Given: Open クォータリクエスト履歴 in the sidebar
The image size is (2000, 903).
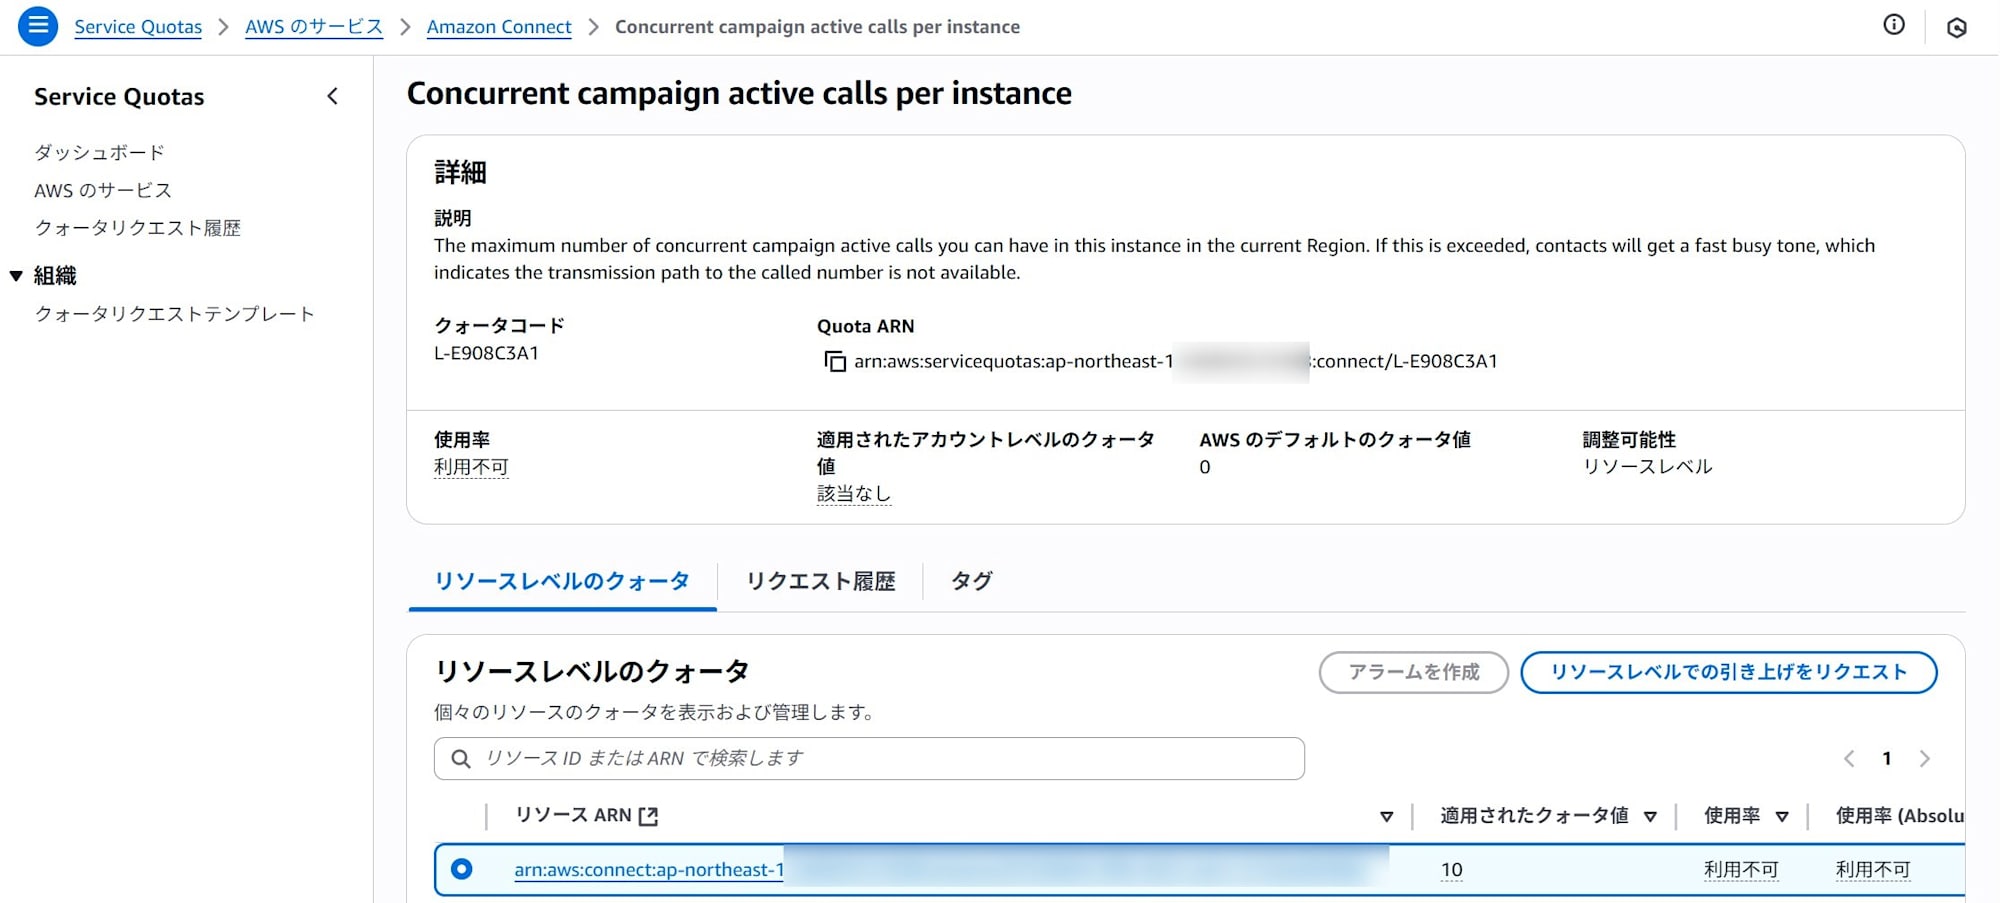Looking at the screenshot, I should 138,228.
